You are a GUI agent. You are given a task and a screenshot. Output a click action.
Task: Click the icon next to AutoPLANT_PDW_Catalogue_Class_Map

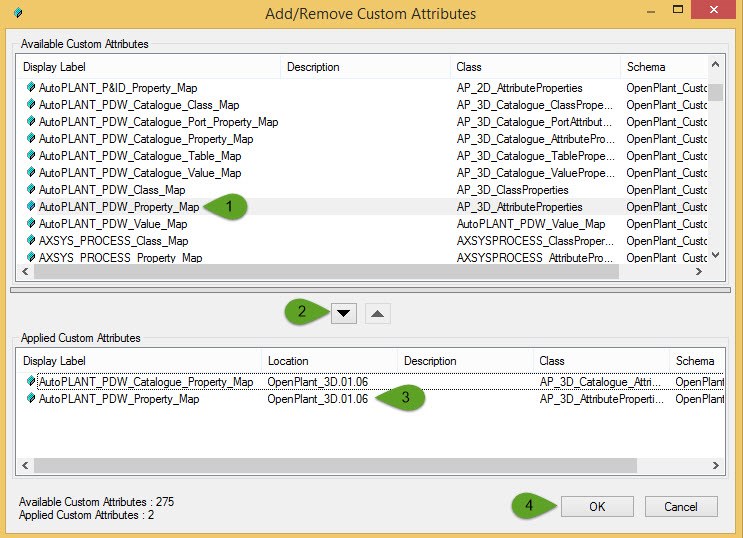click(31, 104)
